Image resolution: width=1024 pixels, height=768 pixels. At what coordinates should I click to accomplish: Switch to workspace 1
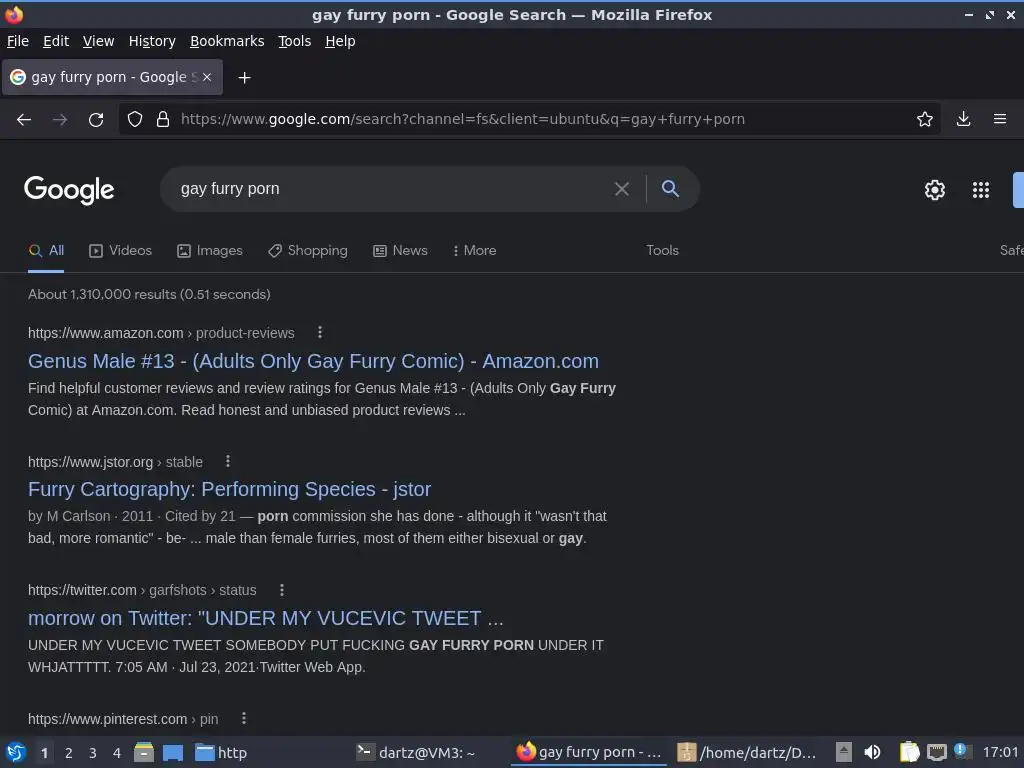point(44,753)
